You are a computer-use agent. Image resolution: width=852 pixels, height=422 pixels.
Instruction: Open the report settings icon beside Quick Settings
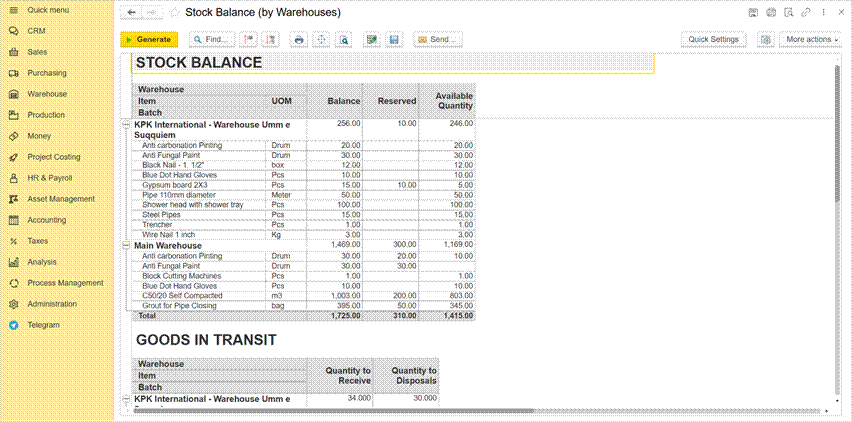(765, 40)
